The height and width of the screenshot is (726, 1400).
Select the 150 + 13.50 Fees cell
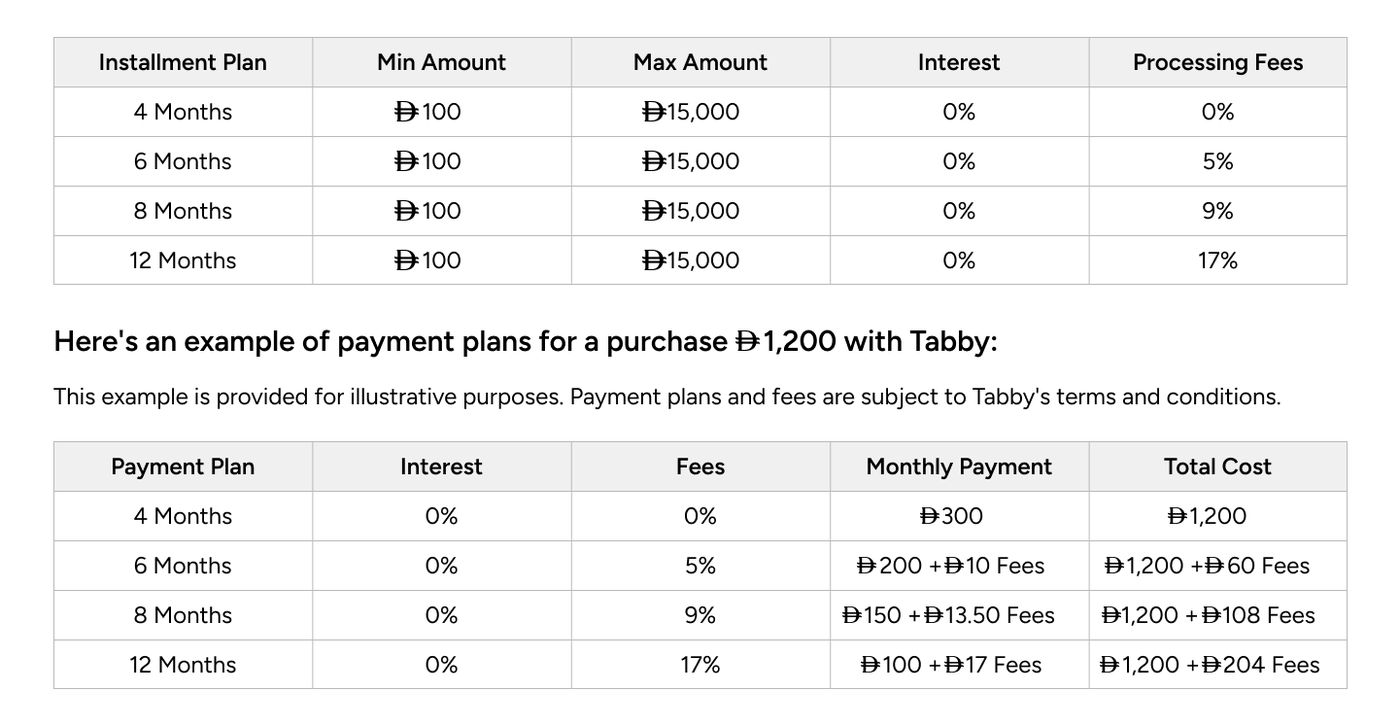coord(949,615)
